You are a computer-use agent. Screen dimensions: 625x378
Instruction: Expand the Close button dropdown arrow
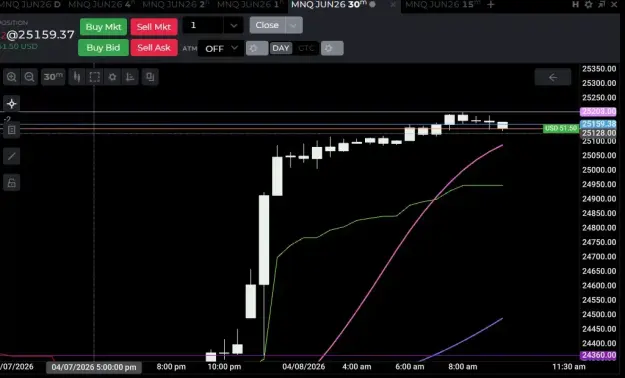[x=294, y=26]
